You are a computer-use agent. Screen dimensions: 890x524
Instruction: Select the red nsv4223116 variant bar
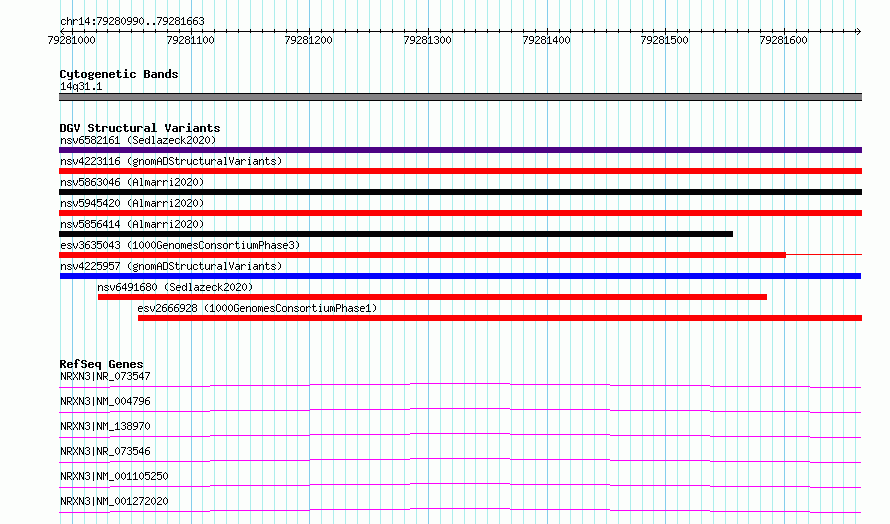coord(460,171)
